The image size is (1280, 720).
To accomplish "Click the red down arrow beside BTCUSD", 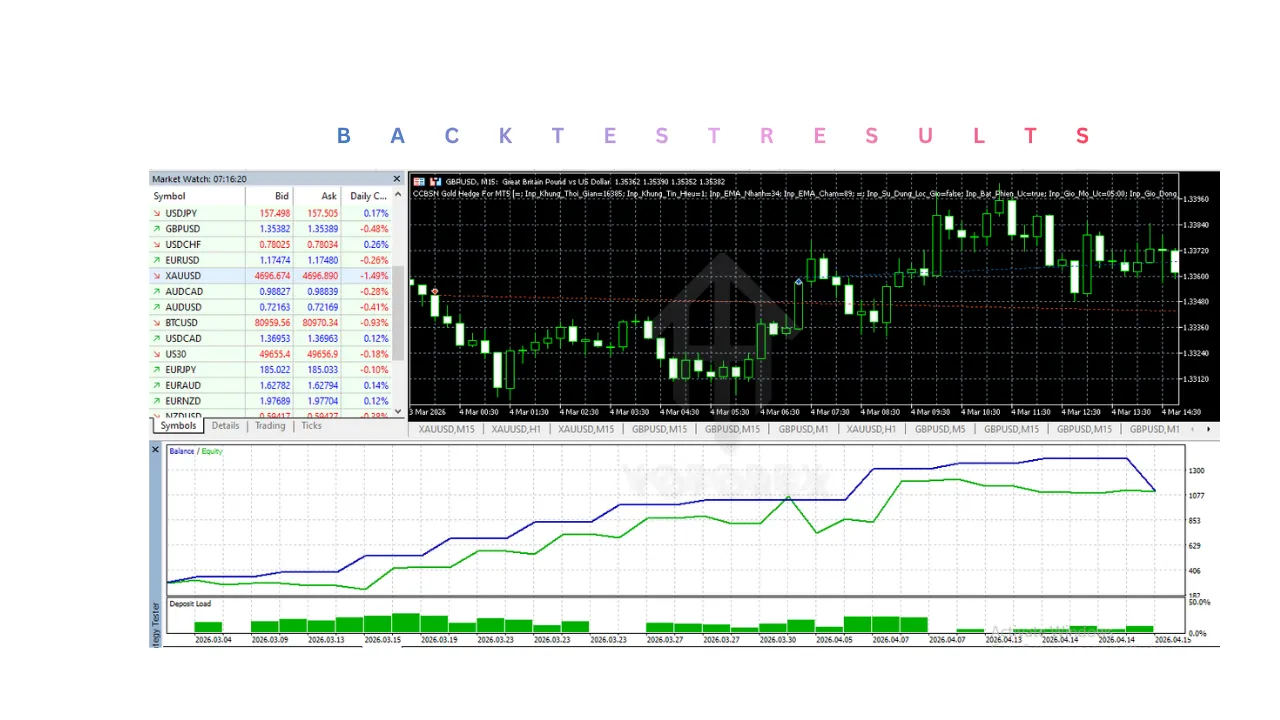I will pos(157,323).
